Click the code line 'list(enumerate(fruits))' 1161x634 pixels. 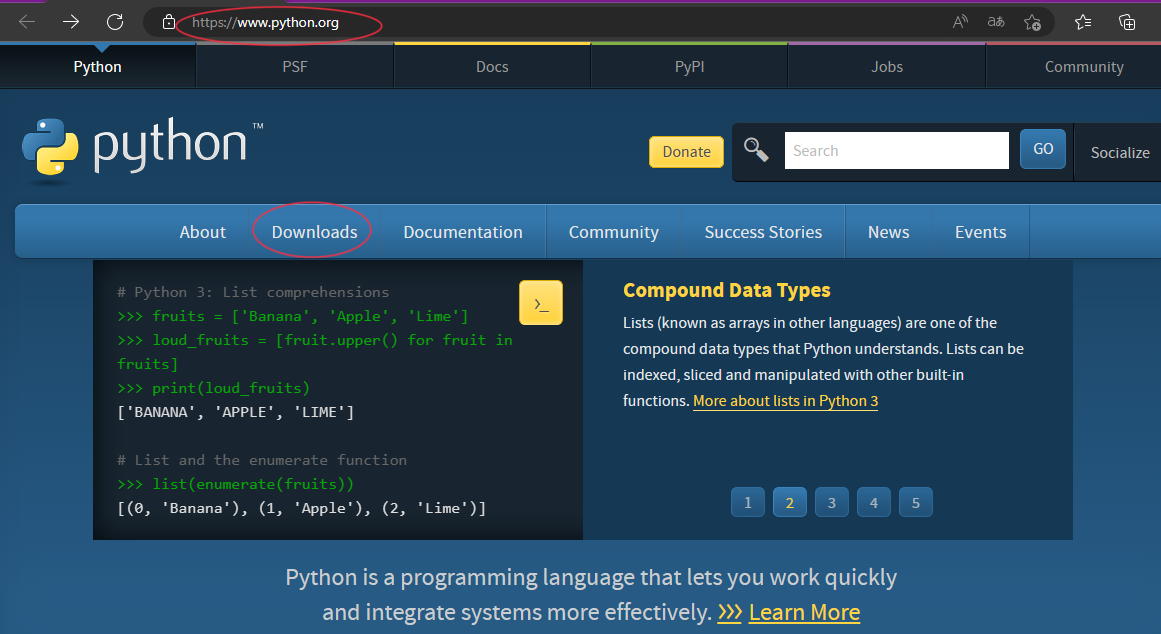click(x=235, y=484)
